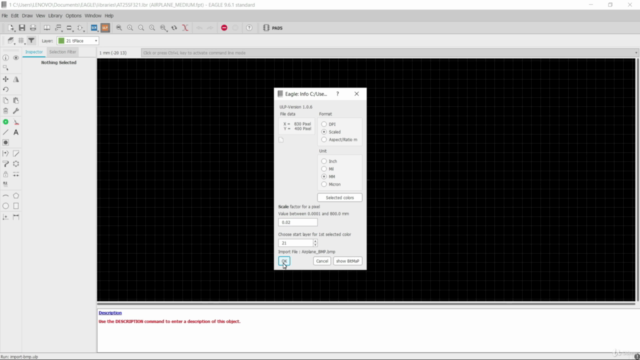The image size is (640, 360).
Task: Select the Line draw tool
Action: pyautogui.click(x=6, y=132)
